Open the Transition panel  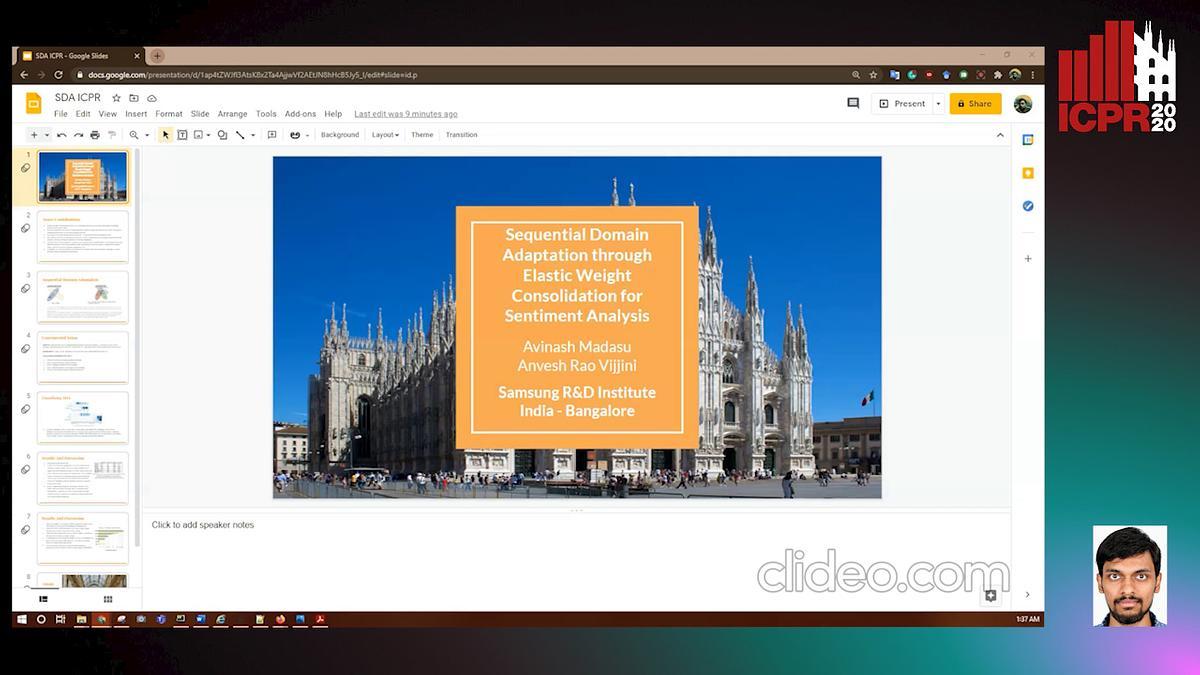(x=461, y=135)
